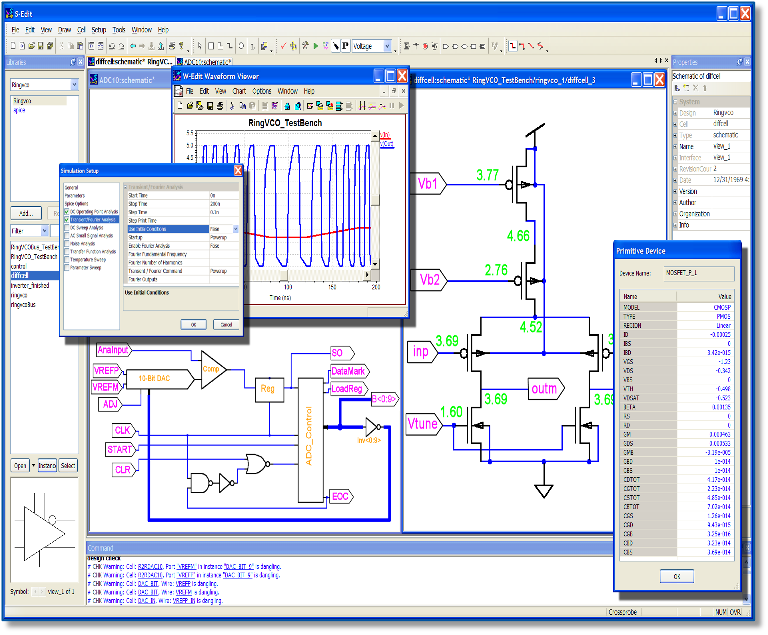Expand the Name property row
Screen dimensions: 768x635
tap(676, 147)
